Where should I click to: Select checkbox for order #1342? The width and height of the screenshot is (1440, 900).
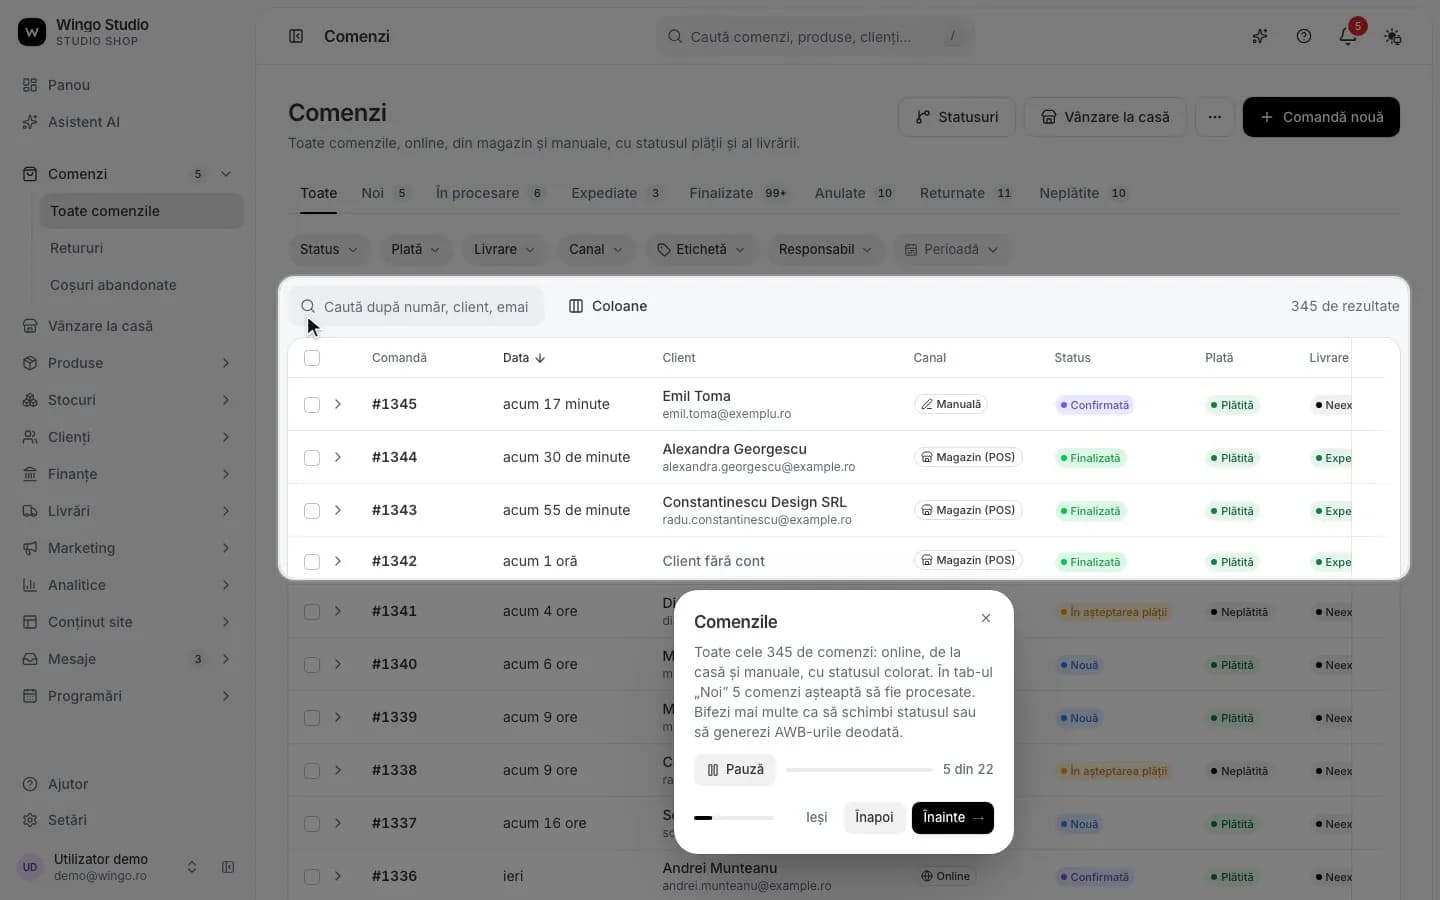[x=312, y=562]
